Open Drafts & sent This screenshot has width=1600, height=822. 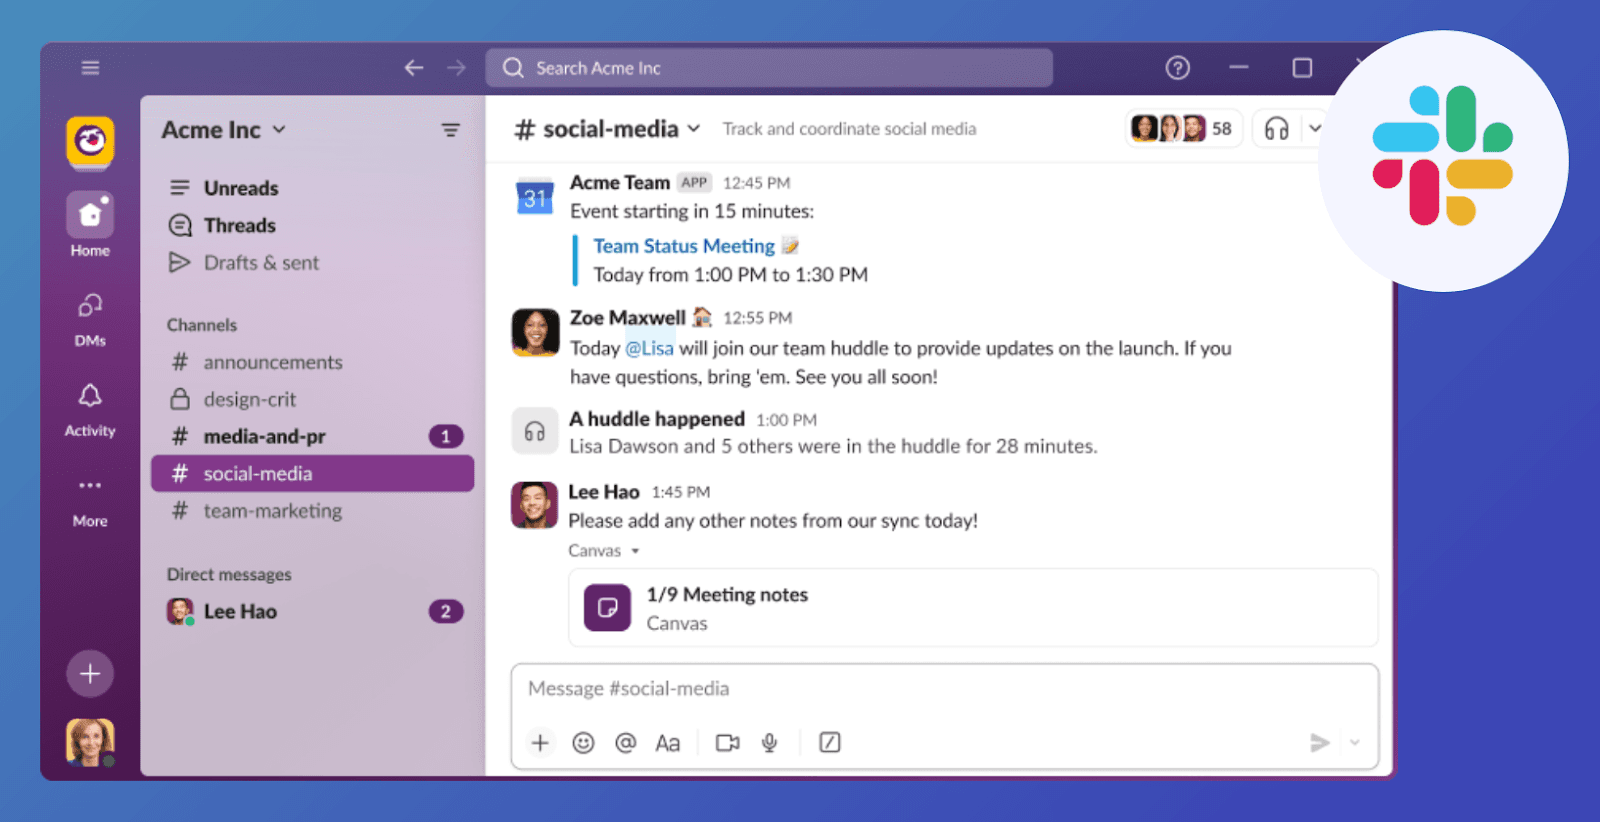click(x=313, y=263)
